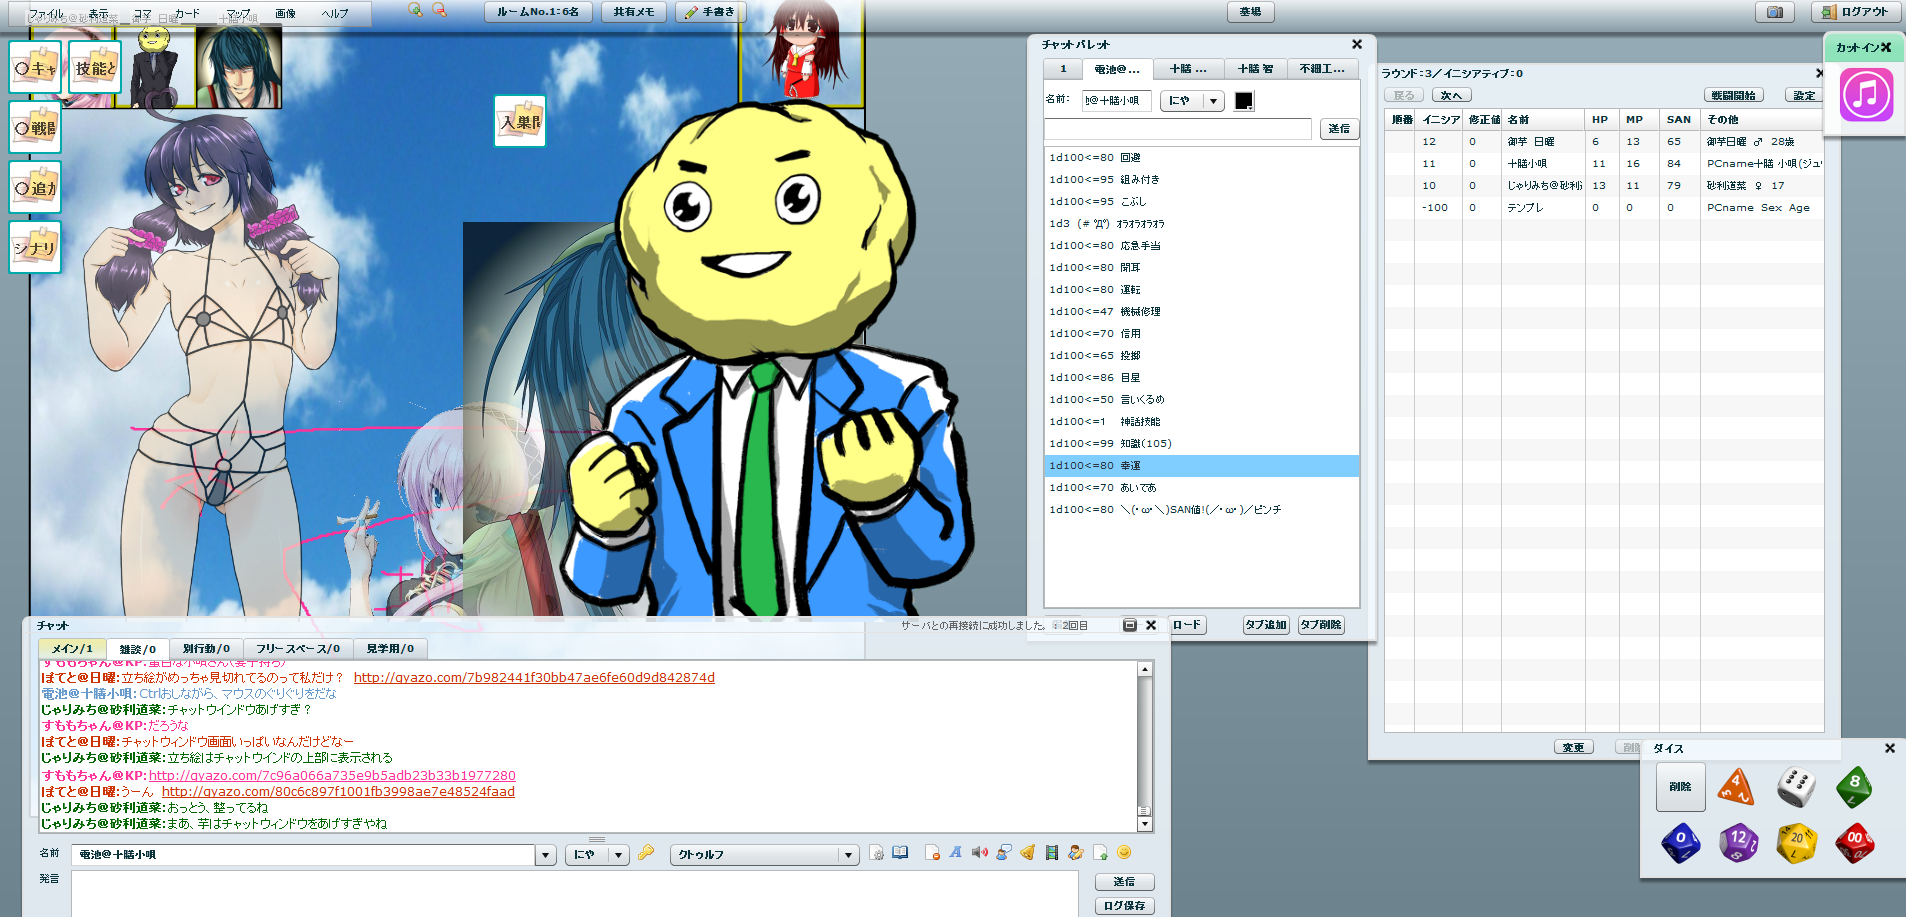Select the 十膳 智 chat palette tab
The height and width of the screenshot is (920, 1906).
[x=1255, y=69]
